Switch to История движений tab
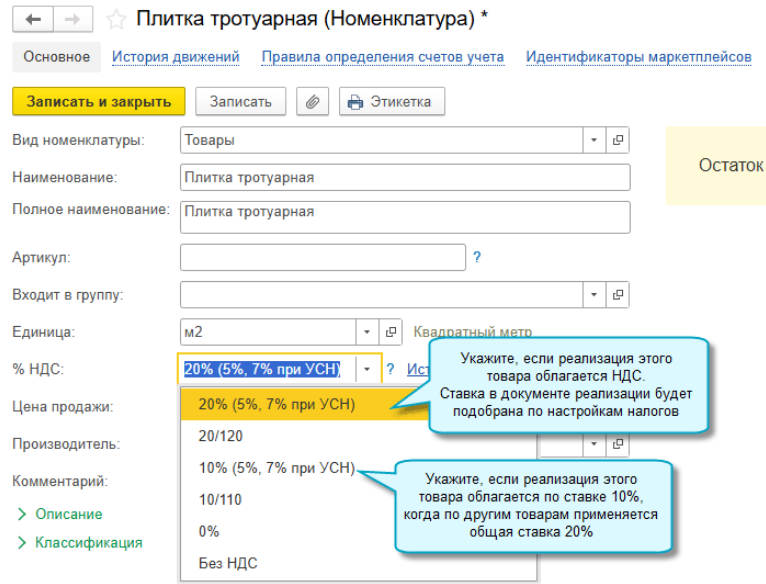Viewport: 766px width, 584px height. coord(175,57)
